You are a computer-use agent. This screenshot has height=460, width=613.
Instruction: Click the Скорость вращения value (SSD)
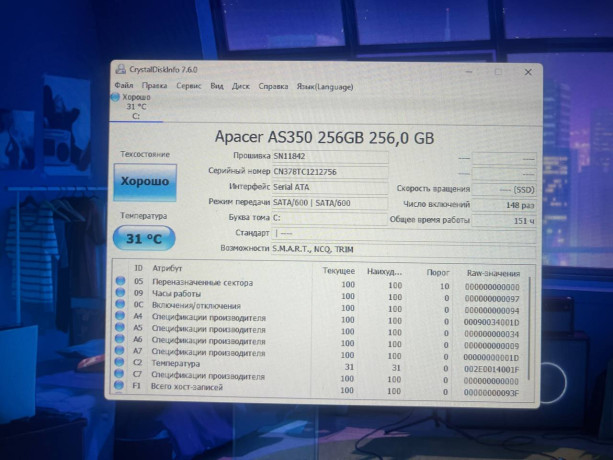(504, 190)
